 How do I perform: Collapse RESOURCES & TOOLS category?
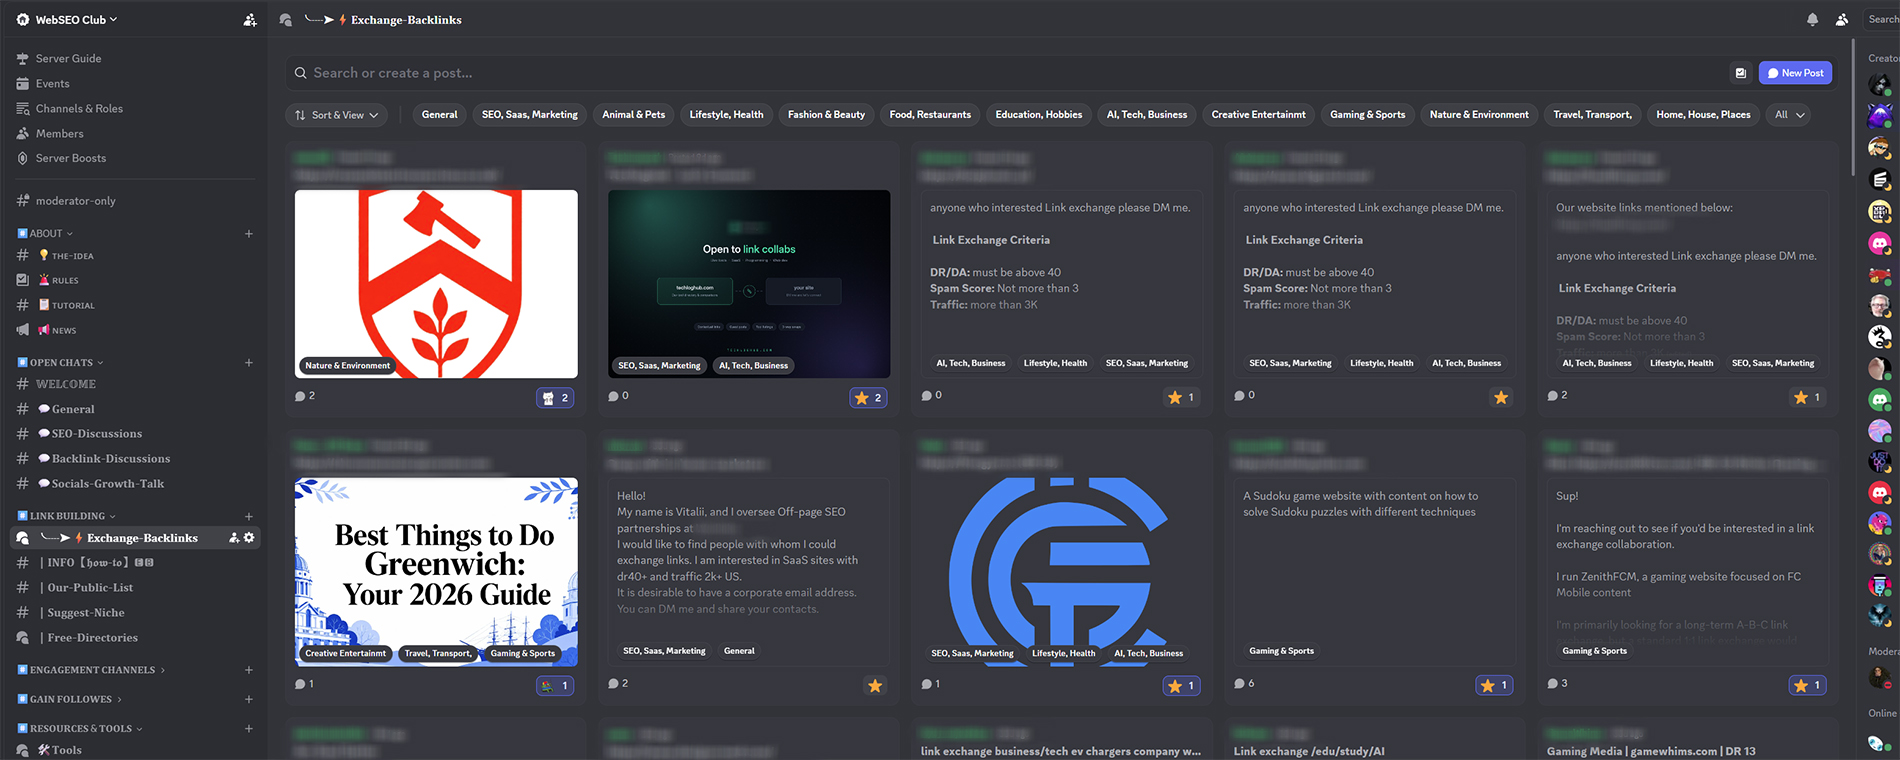pyautogui.click(x=79, y=728)
